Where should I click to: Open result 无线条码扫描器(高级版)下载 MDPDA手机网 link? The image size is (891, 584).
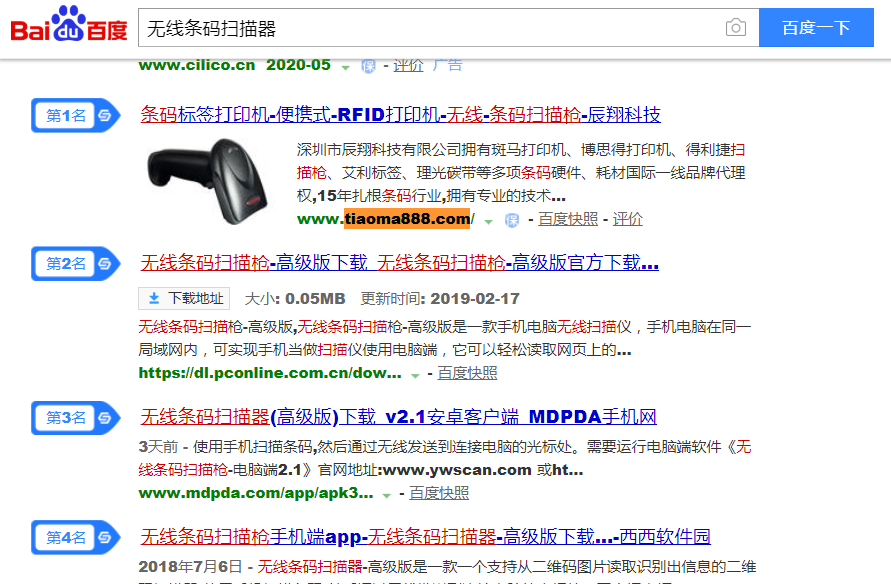click(398, 417)
